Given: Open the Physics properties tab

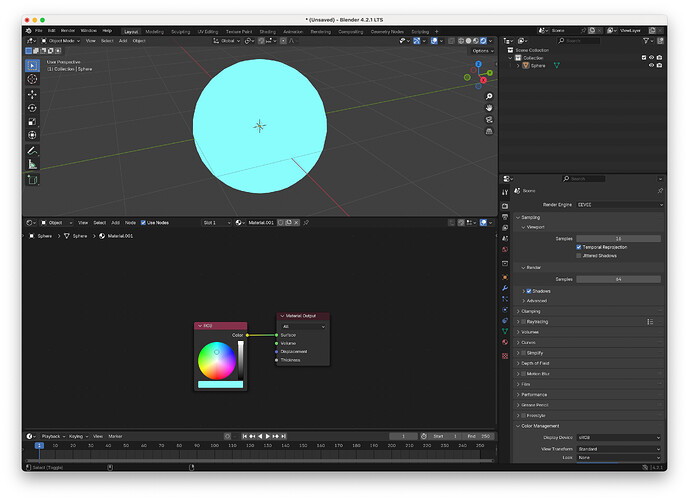Looking at the screenshot, I should pos(505,310).
